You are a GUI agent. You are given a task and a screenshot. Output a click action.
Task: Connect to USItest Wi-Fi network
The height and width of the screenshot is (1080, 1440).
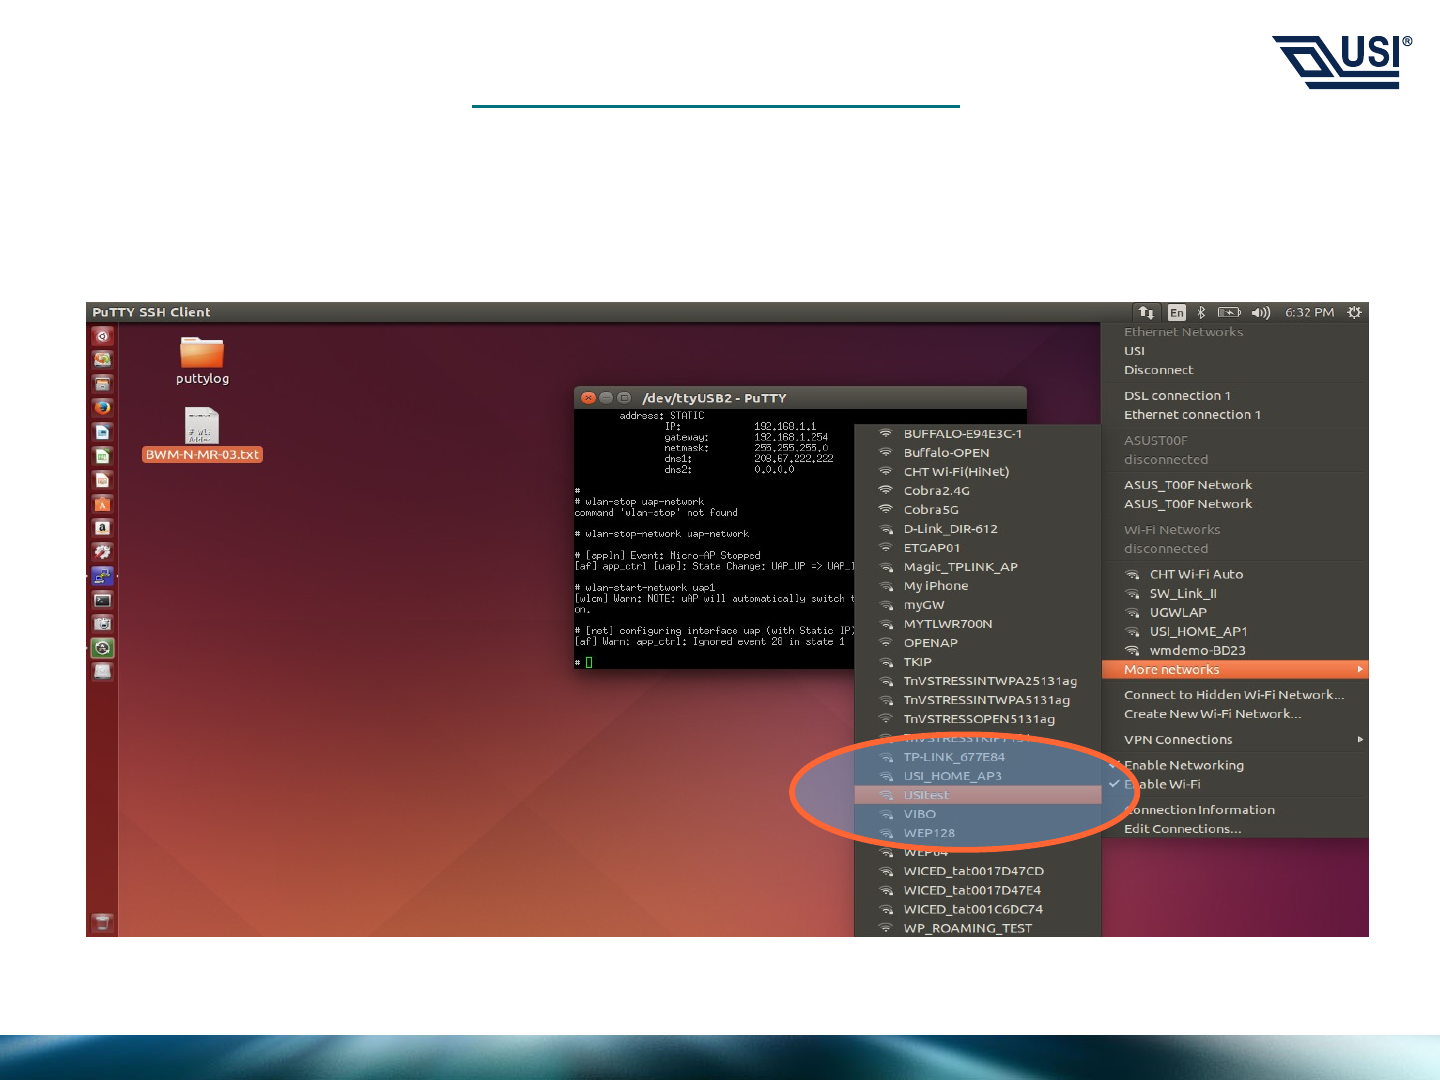click(978, 795)
